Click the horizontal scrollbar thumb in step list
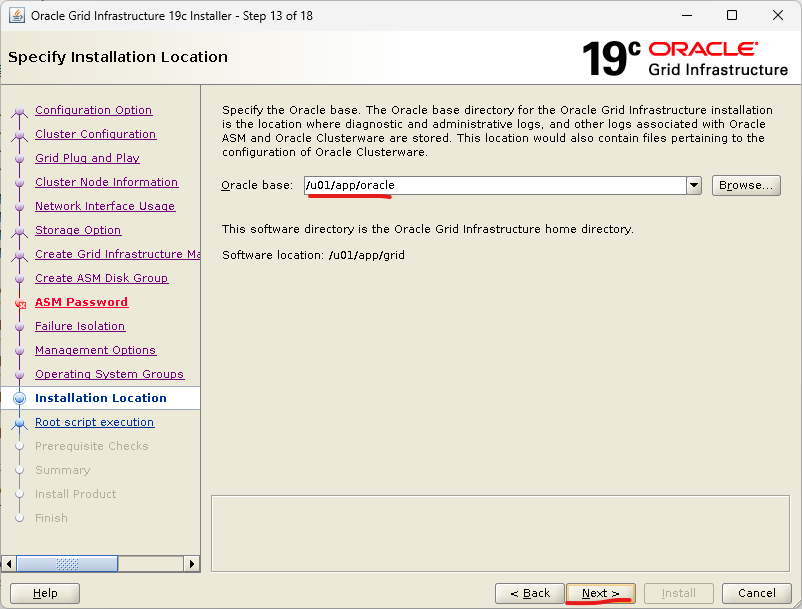 (x=67, y=564)
